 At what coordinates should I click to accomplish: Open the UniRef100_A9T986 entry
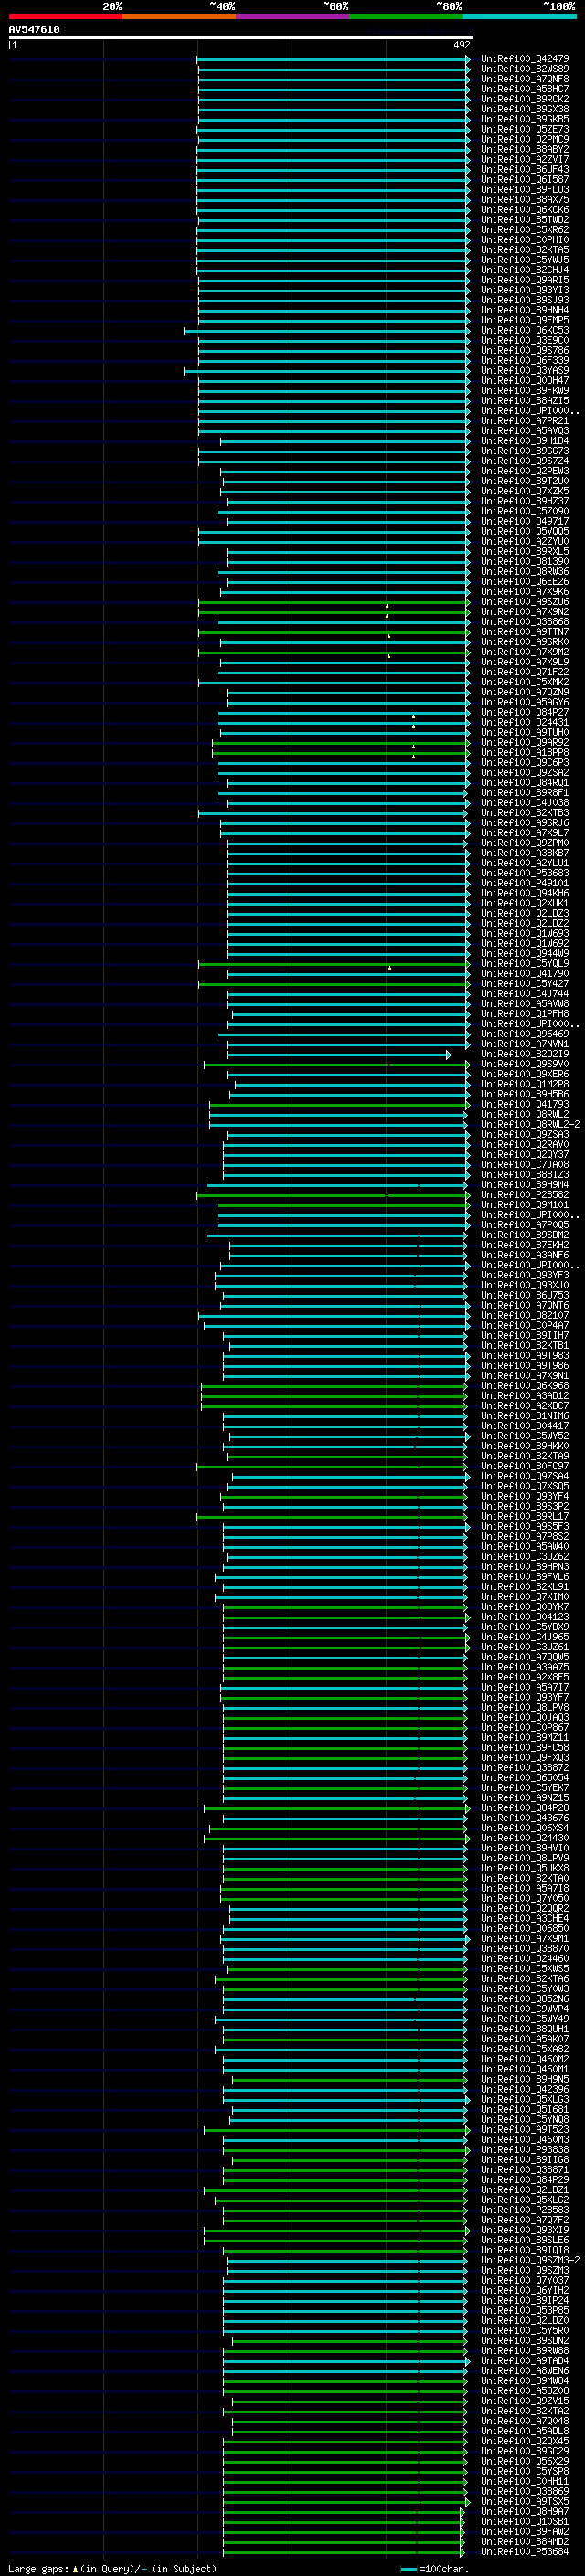pos(525,1366)
